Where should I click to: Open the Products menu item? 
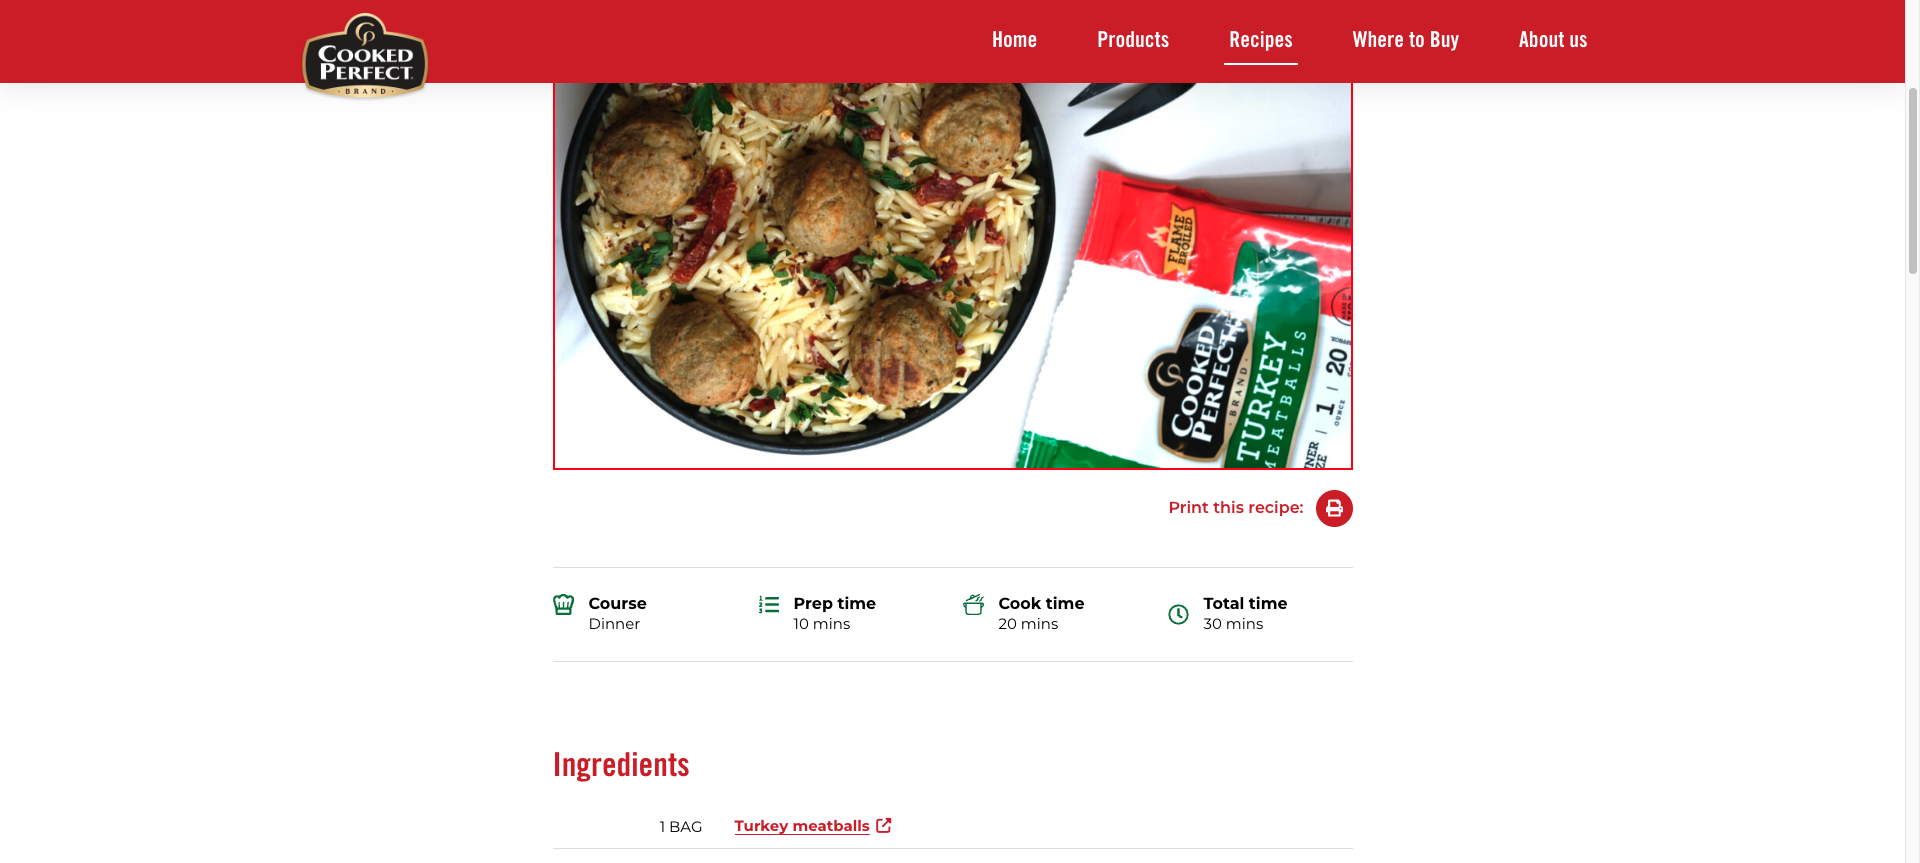pyautogui.click(x=1133, y=40)
